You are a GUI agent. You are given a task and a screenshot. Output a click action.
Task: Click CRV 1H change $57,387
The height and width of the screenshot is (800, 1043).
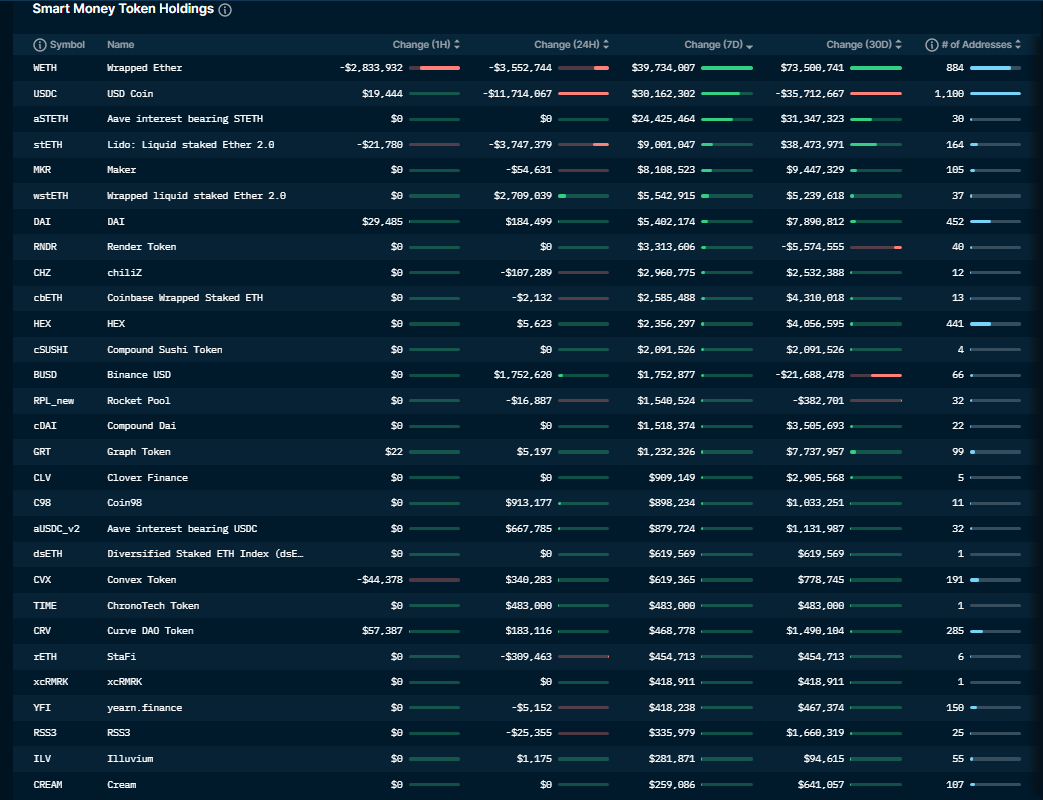(382, 631)
